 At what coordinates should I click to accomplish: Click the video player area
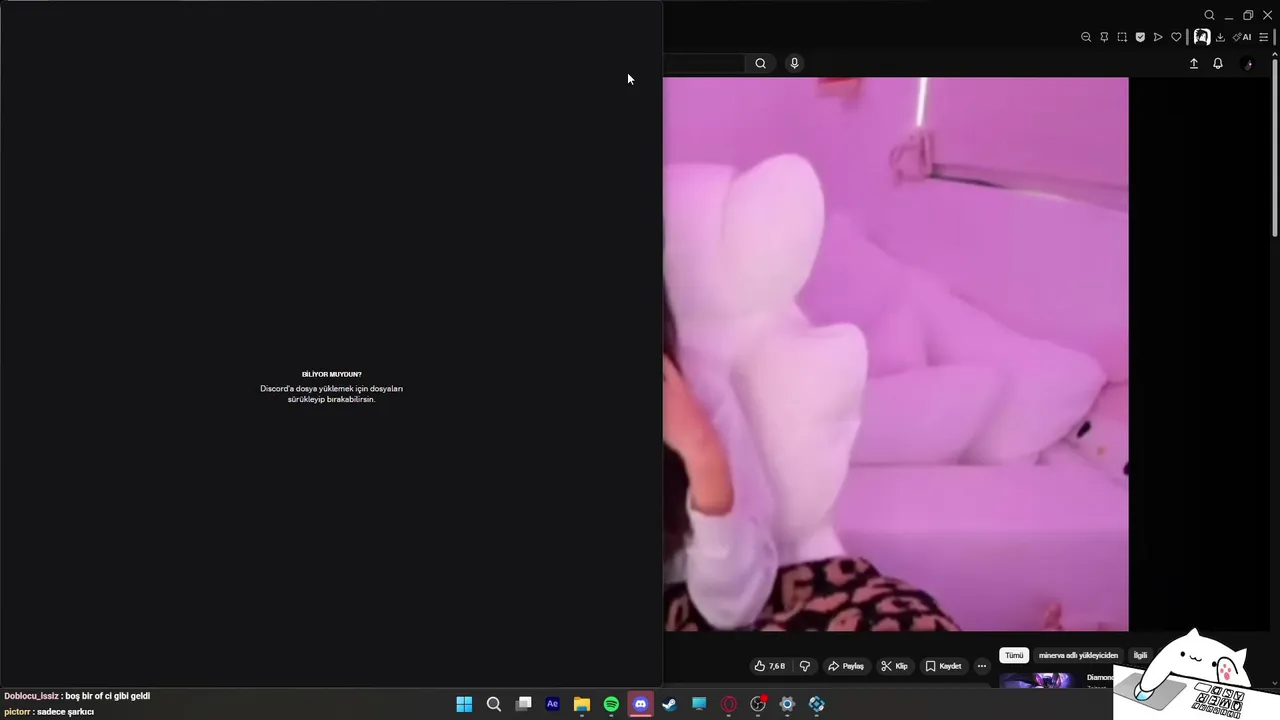pyautogui.click(x=895, y=354)
